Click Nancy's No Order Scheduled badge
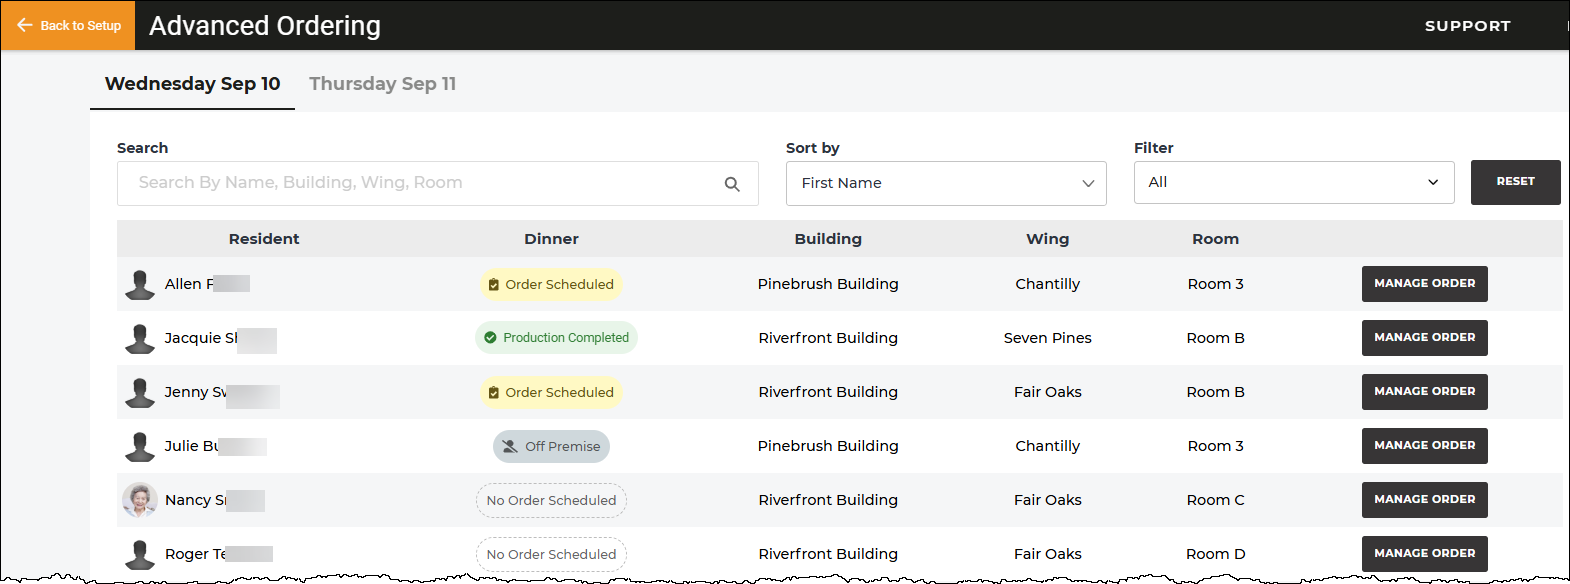This screenshot has height=584, width=1570. [551, 500]
